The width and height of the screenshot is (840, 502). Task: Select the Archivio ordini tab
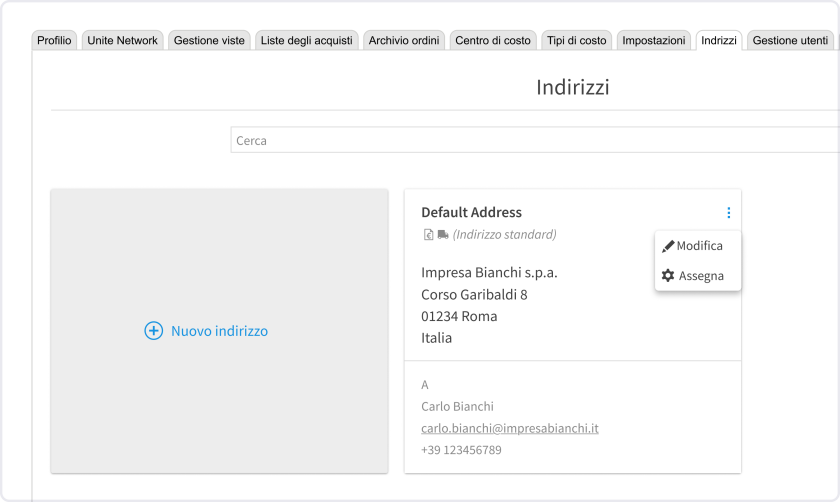coord(404,41)
